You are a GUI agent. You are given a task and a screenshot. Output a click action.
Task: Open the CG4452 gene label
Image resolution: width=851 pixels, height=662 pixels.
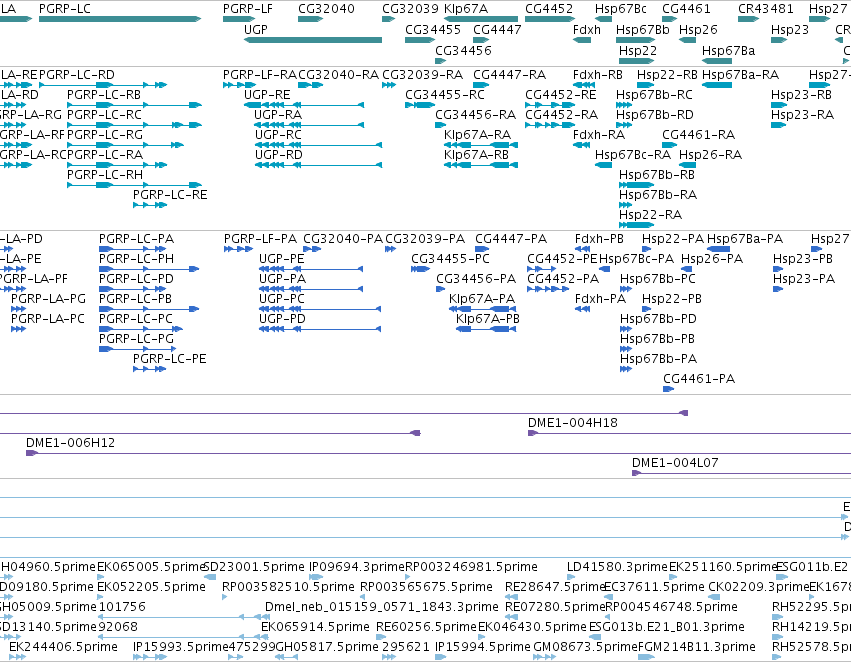point(549,9)
